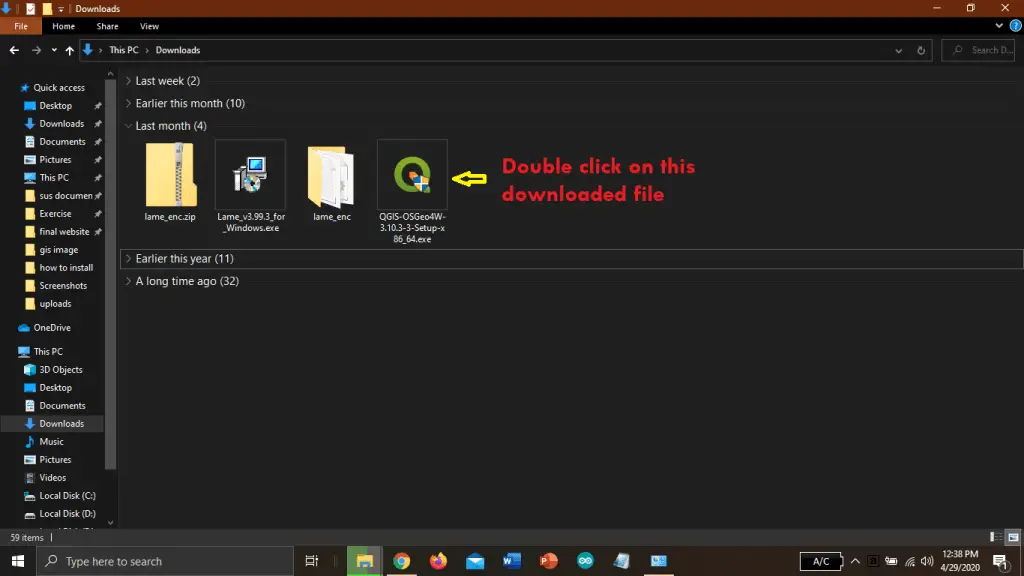The image size is (1024, 576).
Task: Open 3D Objects under This PC
Action: (x=61, y=370)
